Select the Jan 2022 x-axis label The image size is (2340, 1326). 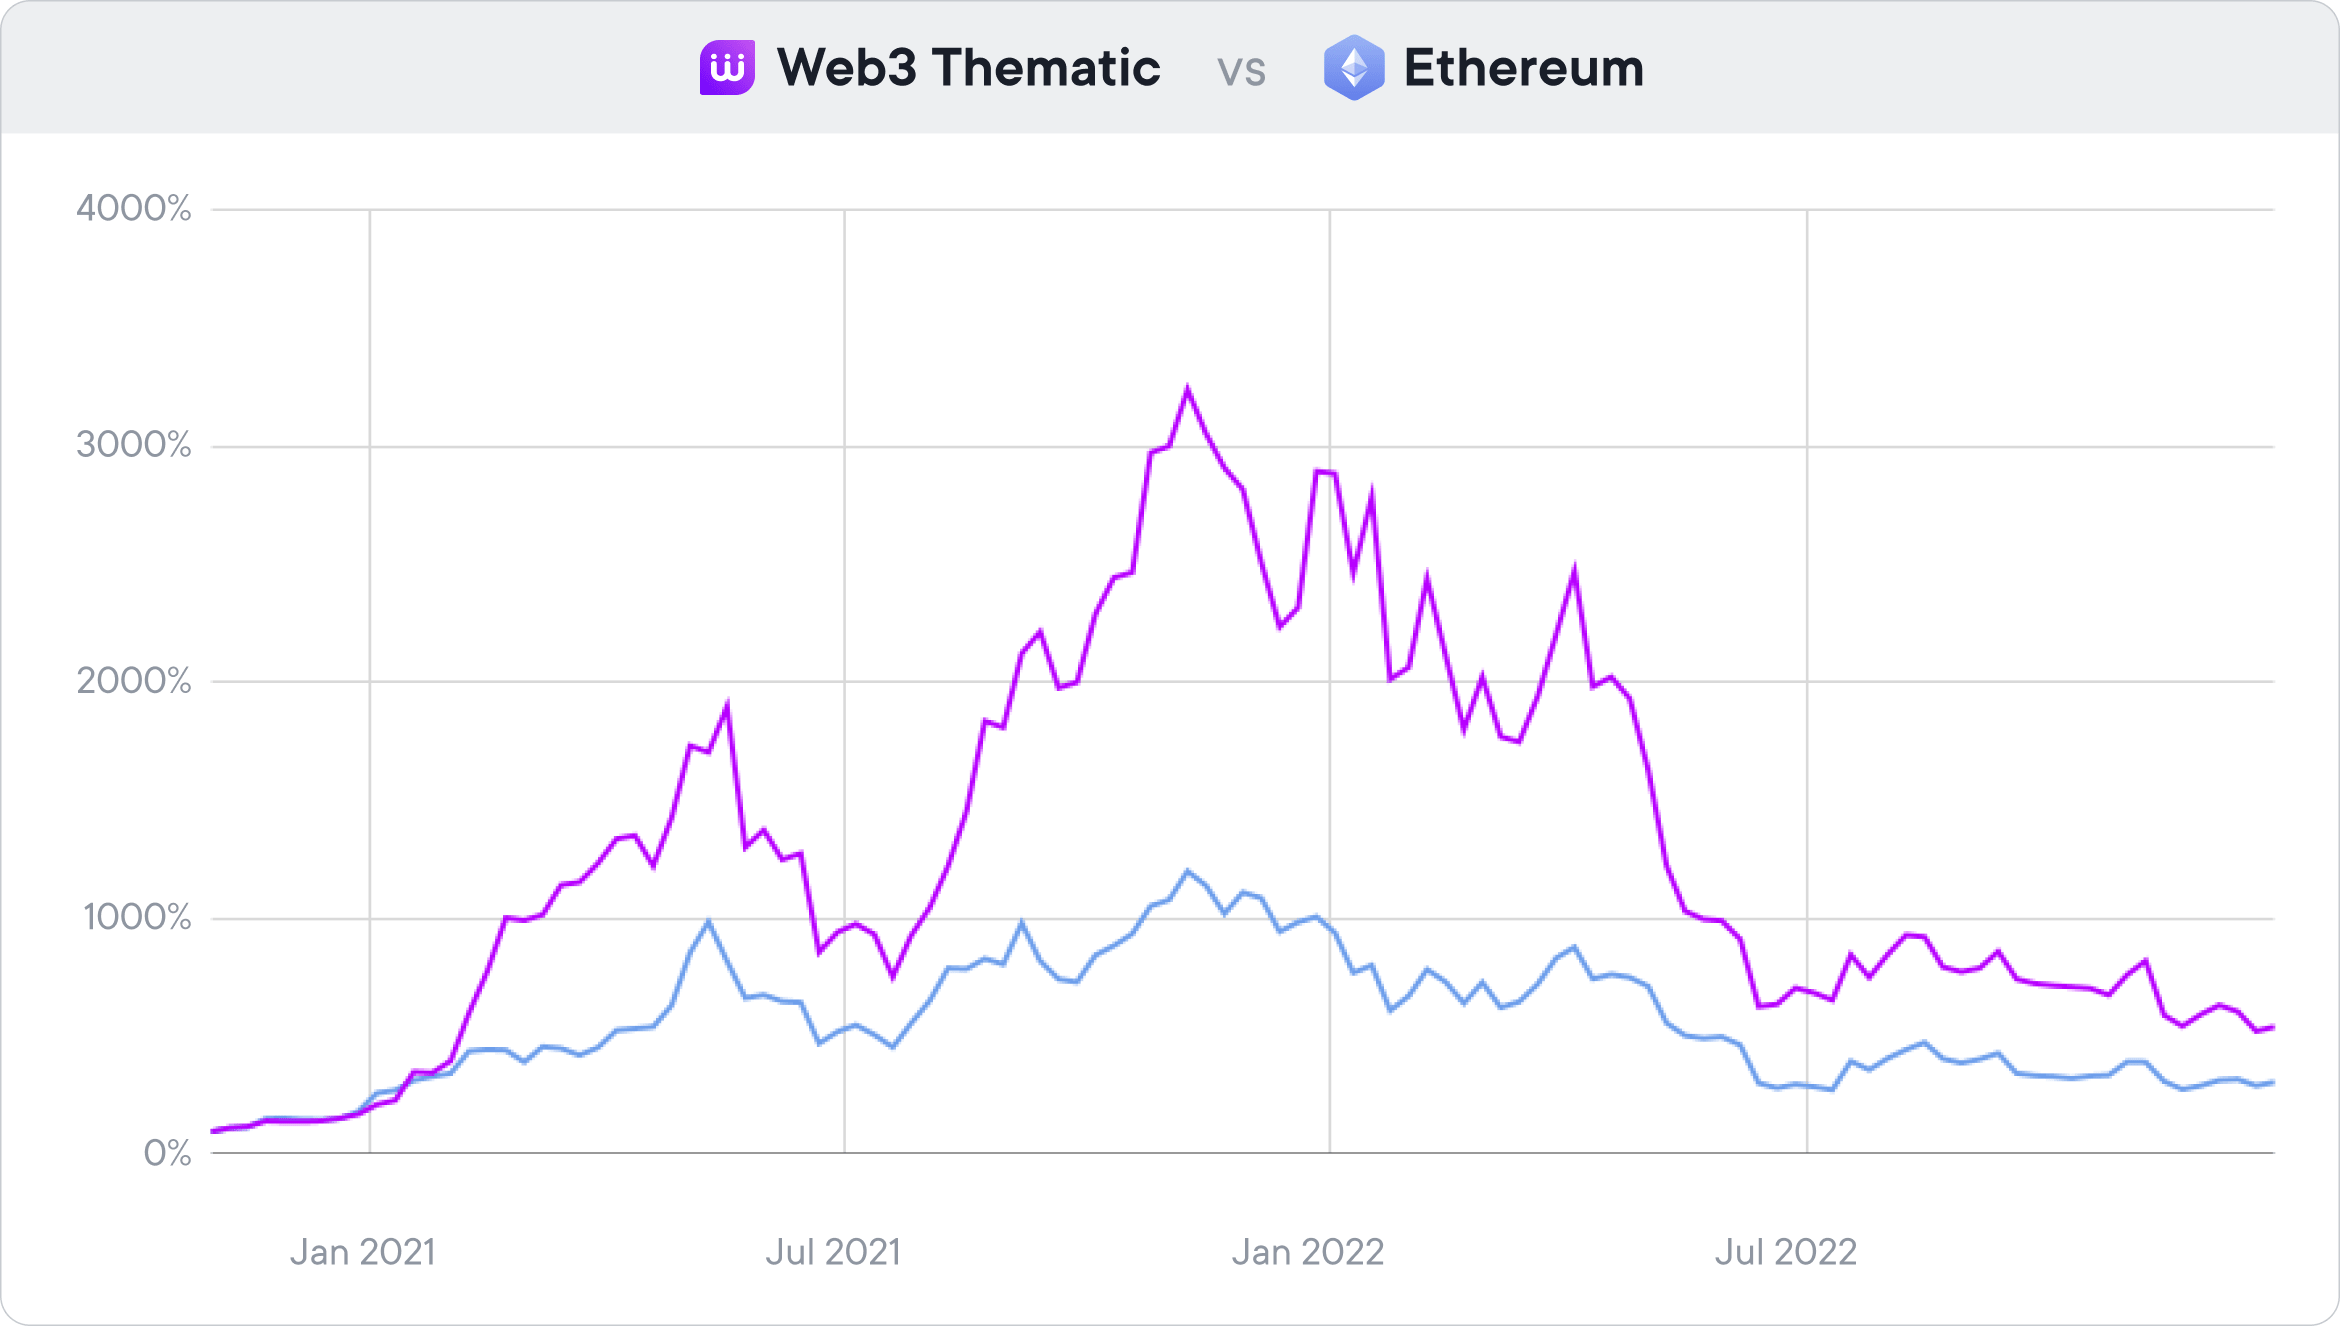(1308, 1252)
